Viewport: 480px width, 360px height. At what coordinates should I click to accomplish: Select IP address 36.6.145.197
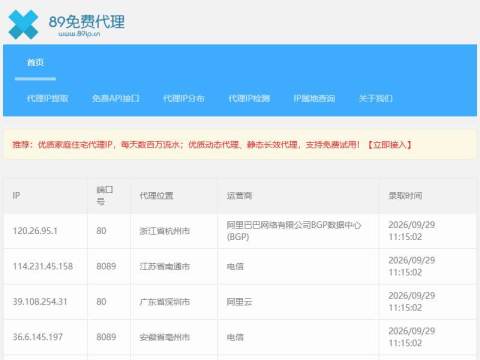(38, 337)
